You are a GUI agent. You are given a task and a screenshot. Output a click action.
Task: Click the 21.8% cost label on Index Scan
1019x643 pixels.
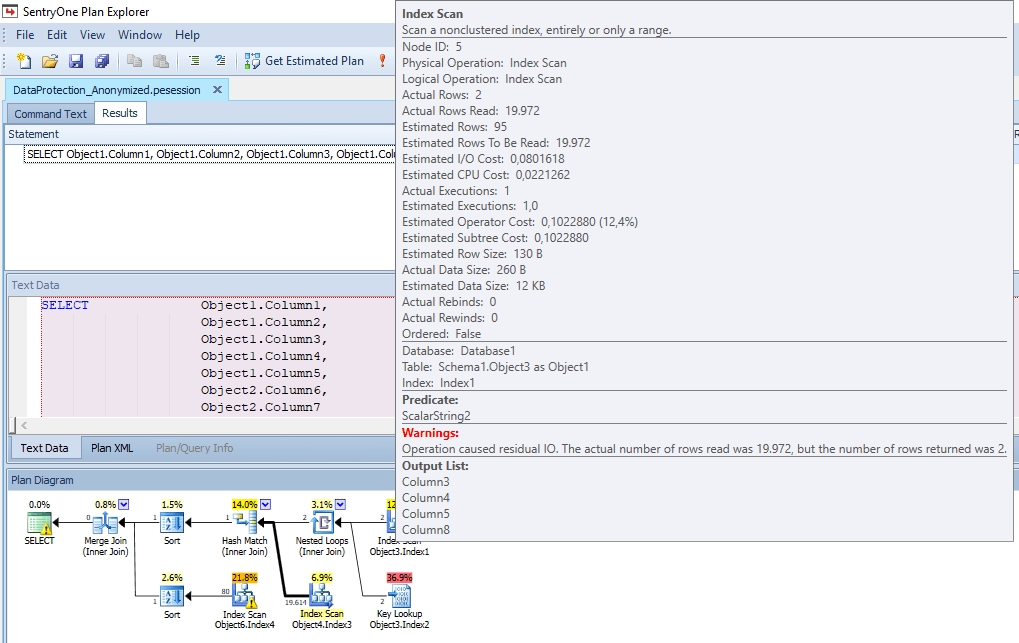(x=244, y=577)
